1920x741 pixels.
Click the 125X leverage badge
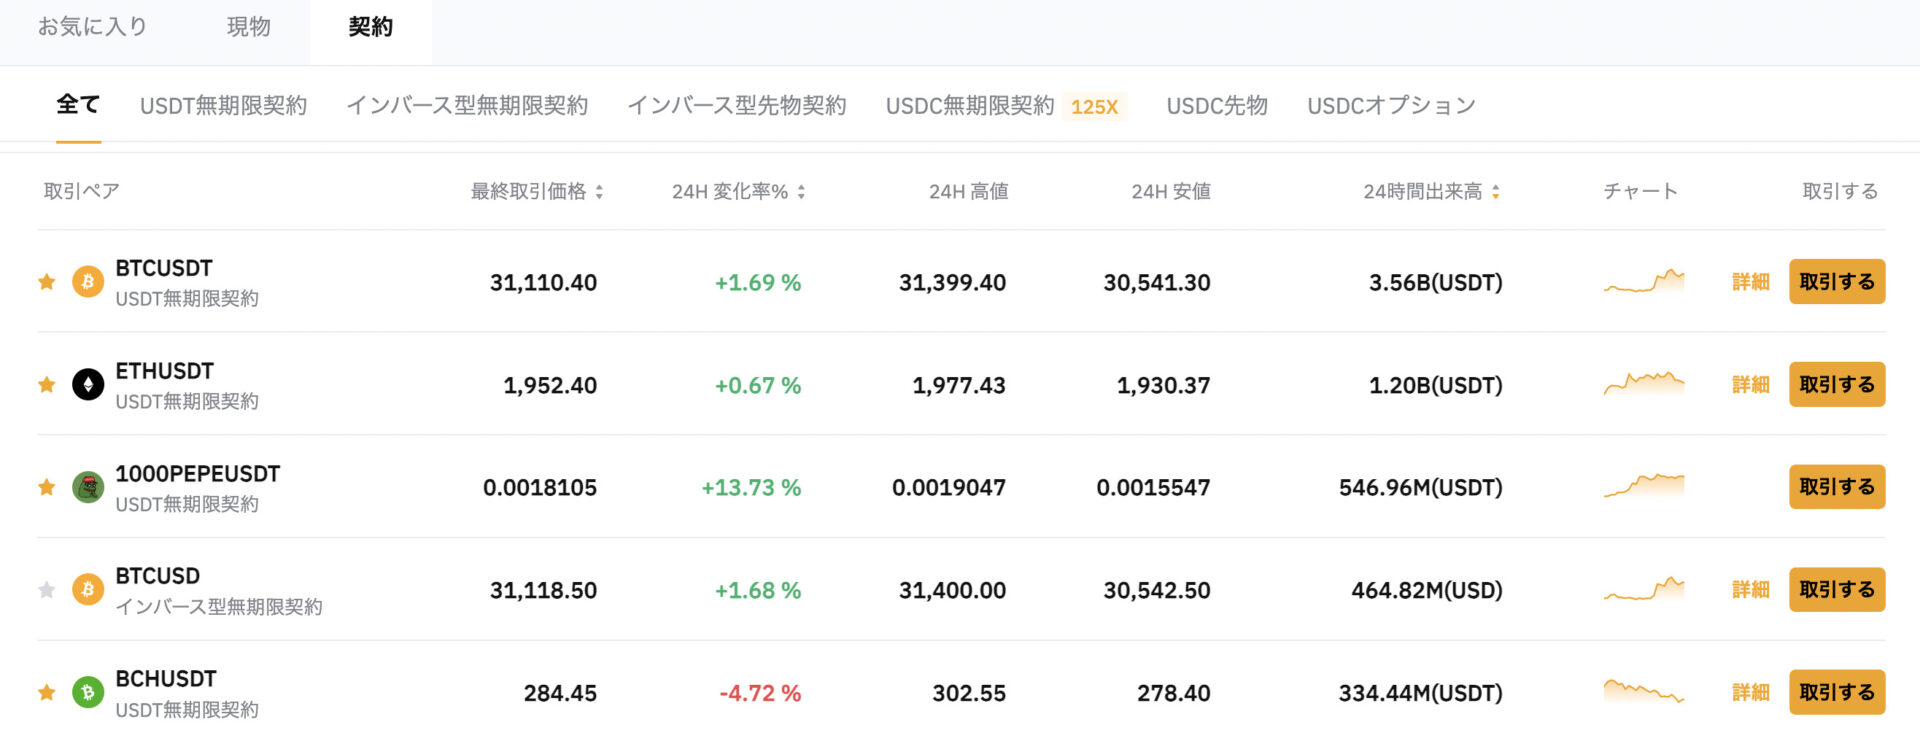pos(1095,107)
